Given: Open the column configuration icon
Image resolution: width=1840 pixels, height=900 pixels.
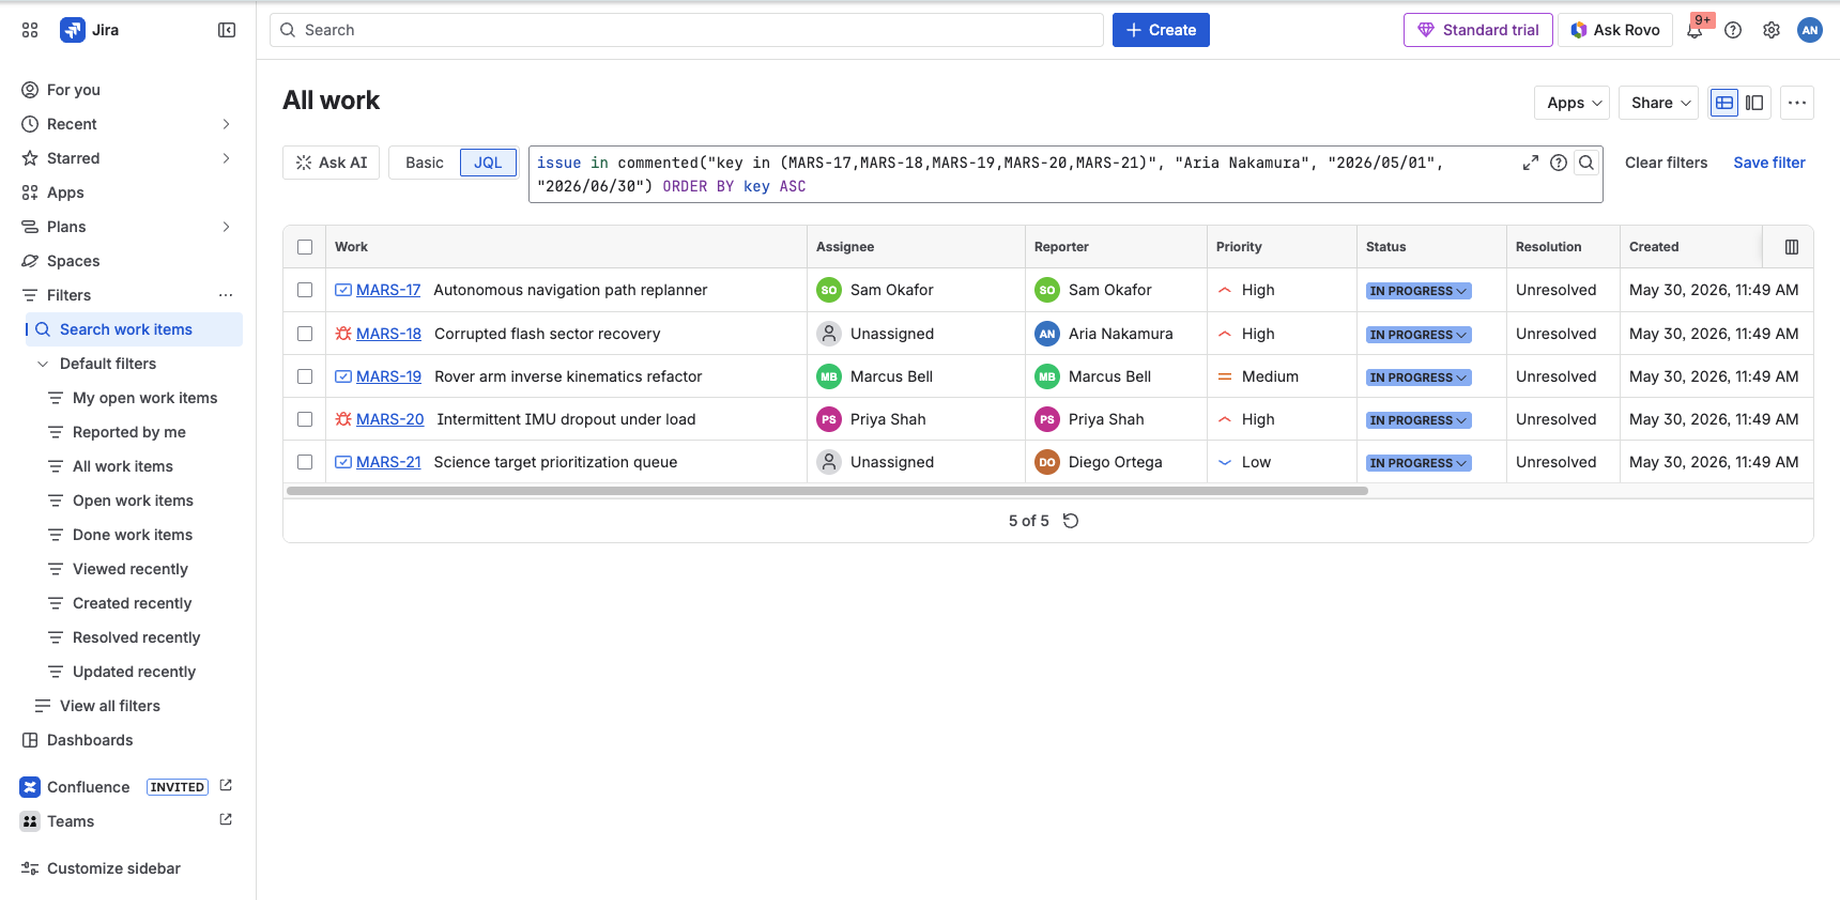Looking at the screenshot, I should pyautogui.click(x=1791, y=247).
